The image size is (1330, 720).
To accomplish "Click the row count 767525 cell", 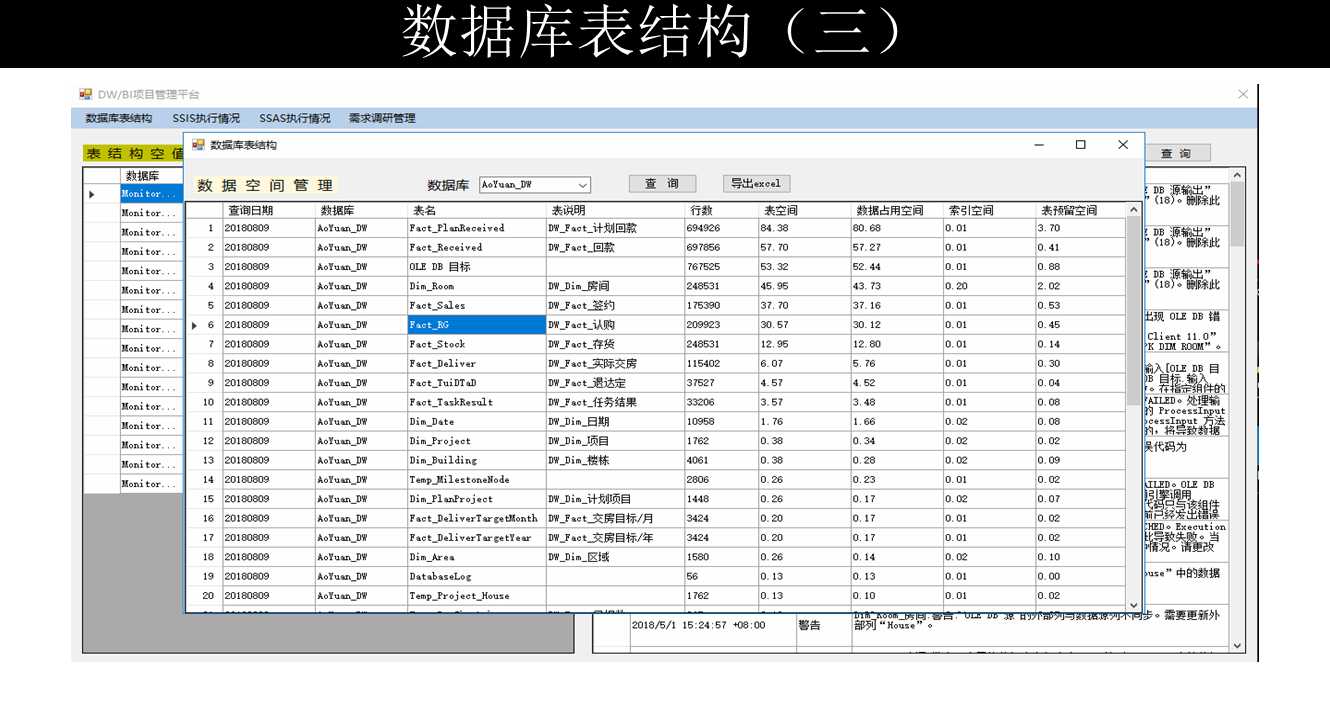I will click(721, 267).
